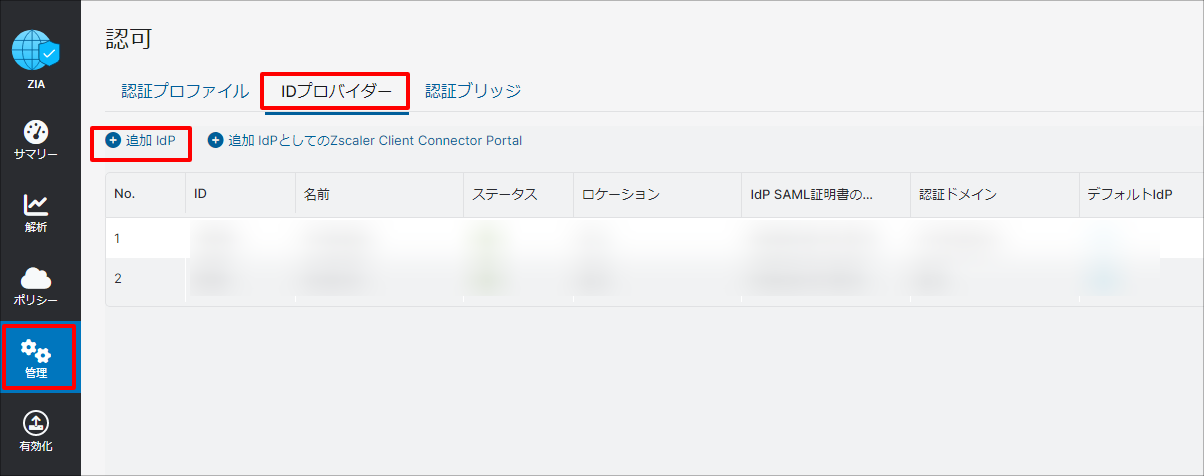
Task: Select the IDプロバイダー tab
Action: pos(335,91)
